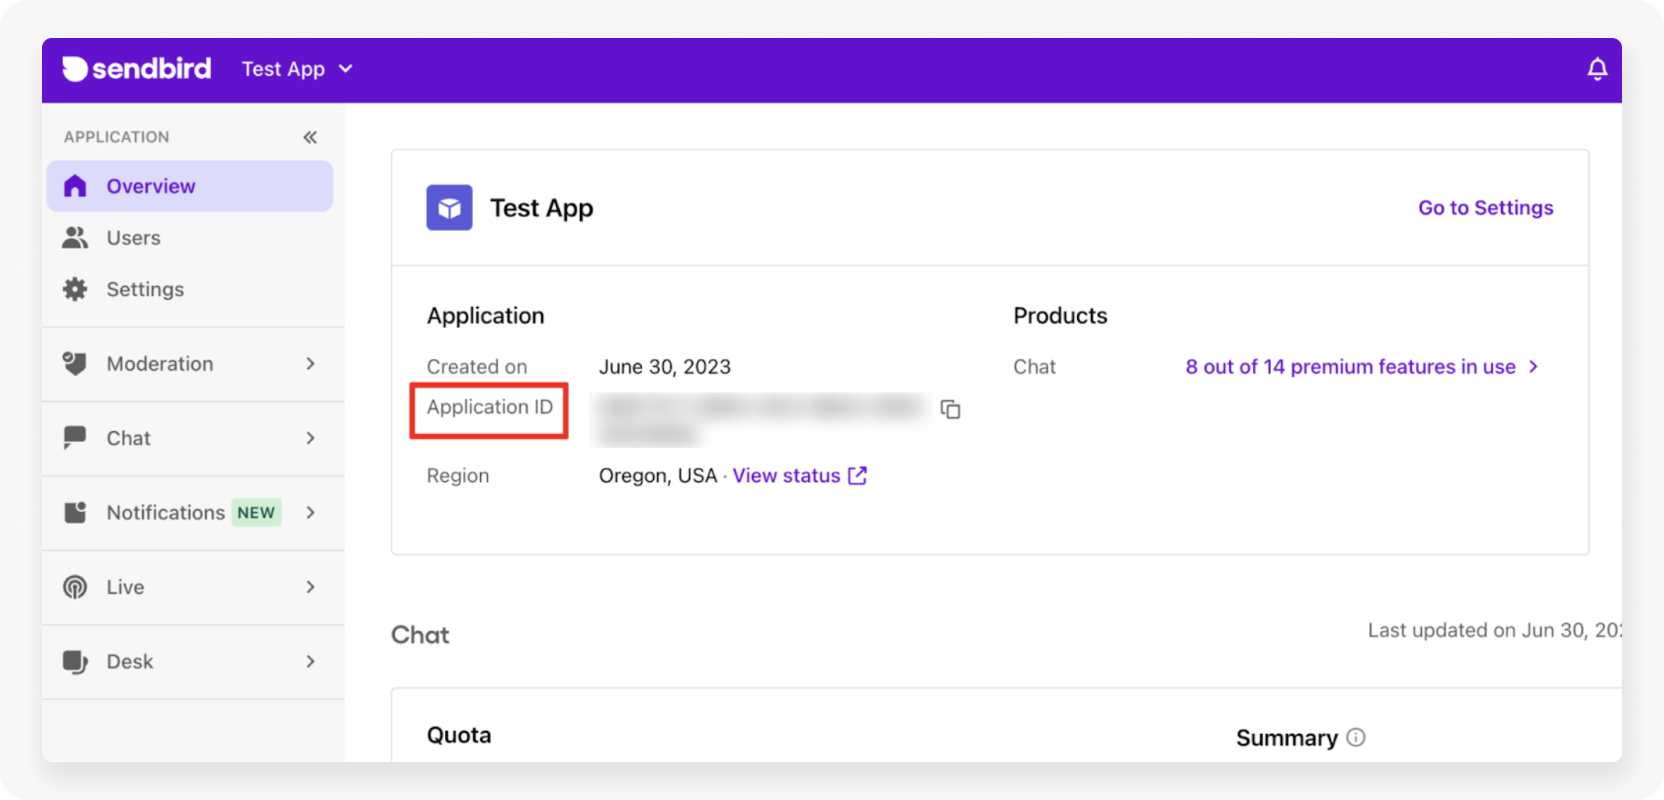This screenshot has height=800, width=1664.
Task: Click the external link icon after View status
Action: 857,476
